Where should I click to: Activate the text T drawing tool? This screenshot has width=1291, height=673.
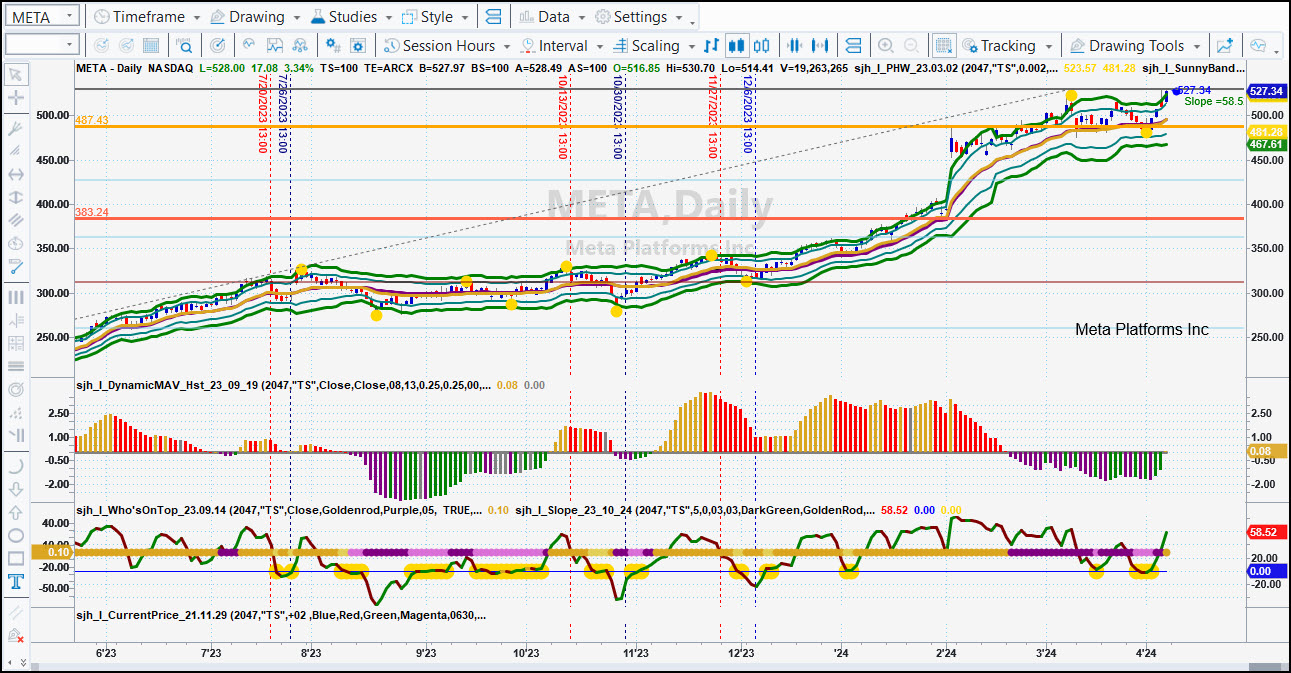pyautogui.click(x=15, y=582)
